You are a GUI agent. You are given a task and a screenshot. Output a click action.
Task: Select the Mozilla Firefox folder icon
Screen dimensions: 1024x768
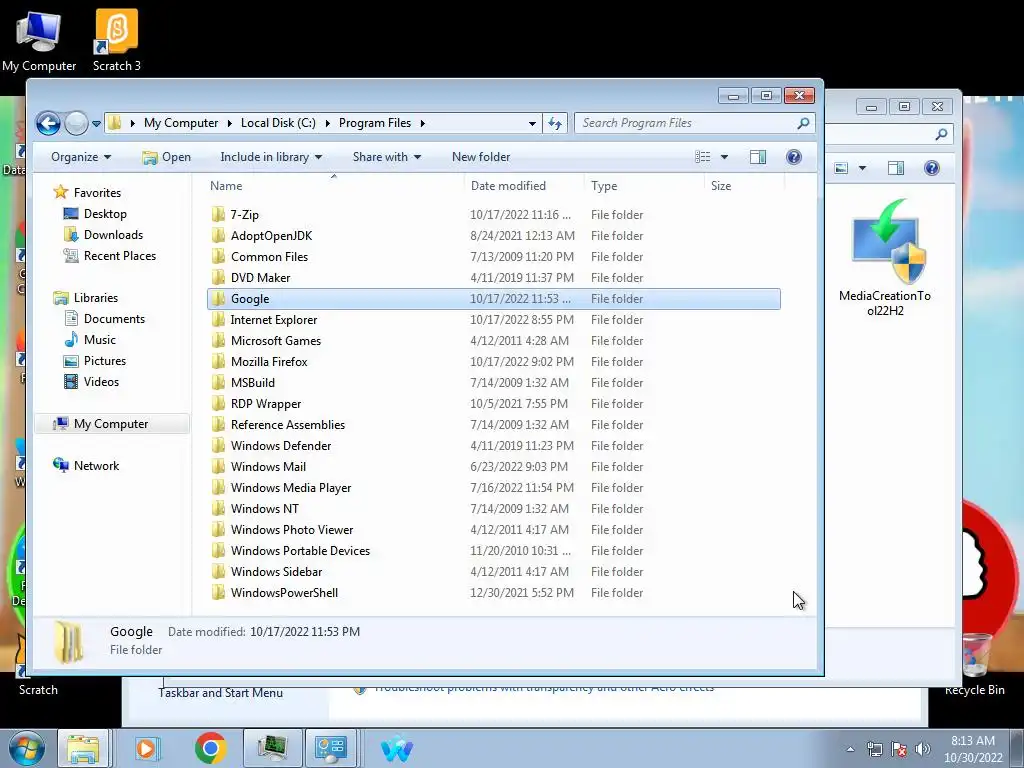click(218, 361)
